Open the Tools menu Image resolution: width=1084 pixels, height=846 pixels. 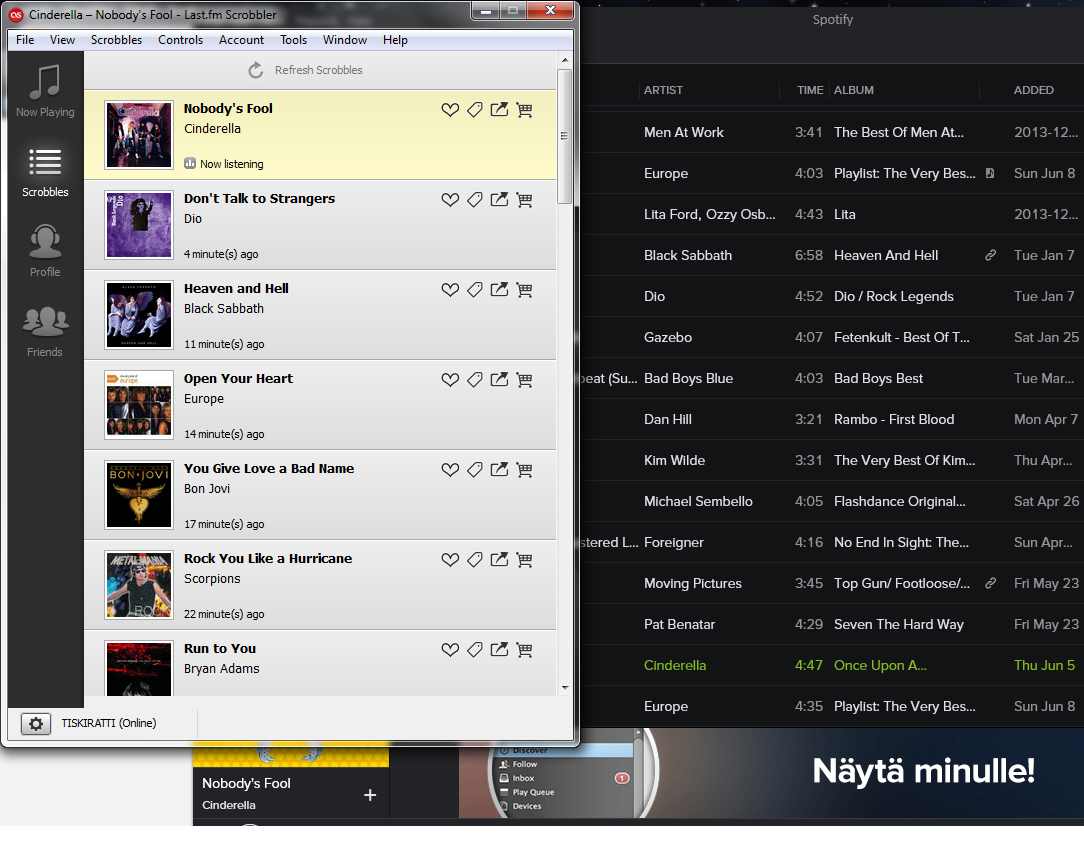tap(293, 40)
